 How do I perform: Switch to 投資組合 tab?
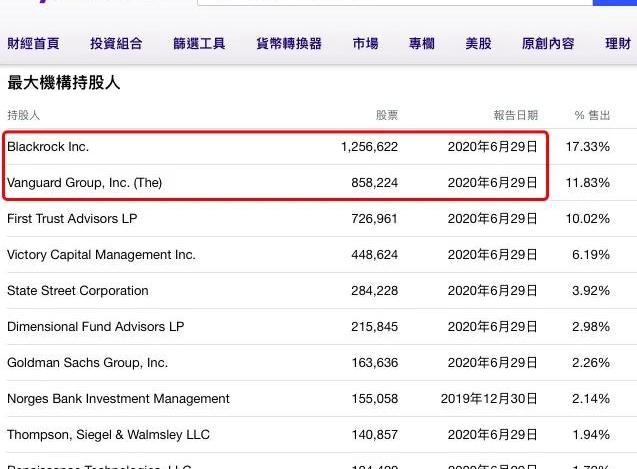(116, 43)
